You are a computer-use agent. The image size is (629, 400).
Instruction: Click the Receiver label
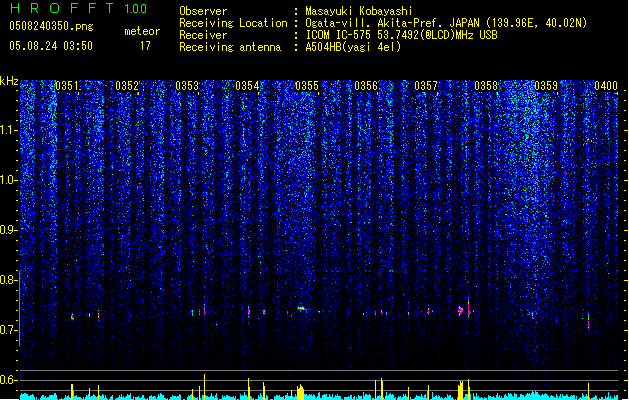pos(203,35)
